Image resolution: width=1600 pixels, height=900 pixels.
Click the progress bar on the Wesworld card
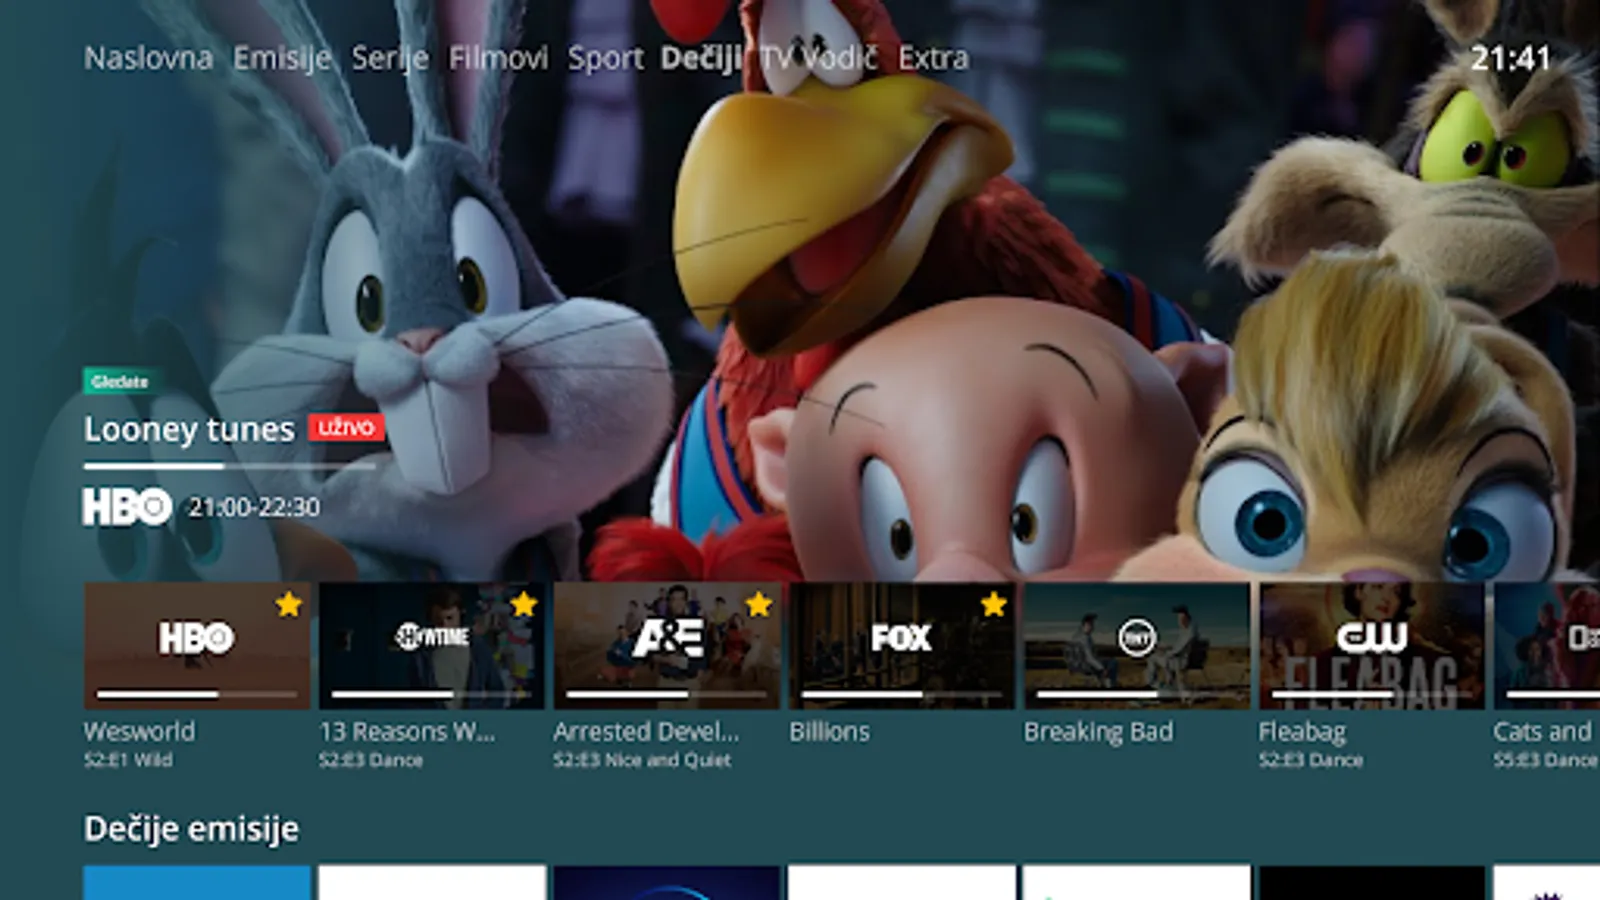tap(197, 694)
